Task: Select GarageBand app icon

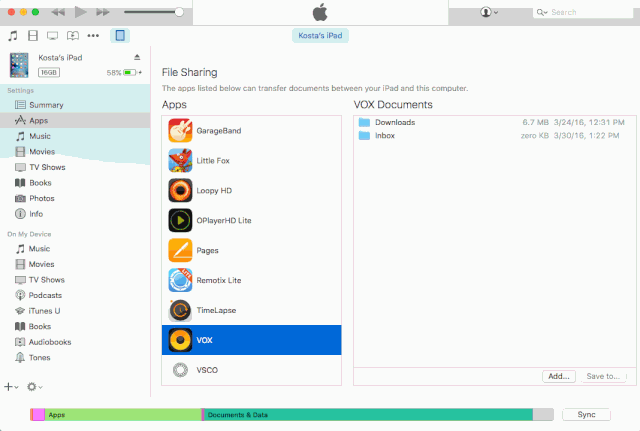Action: tap(180, 131)
